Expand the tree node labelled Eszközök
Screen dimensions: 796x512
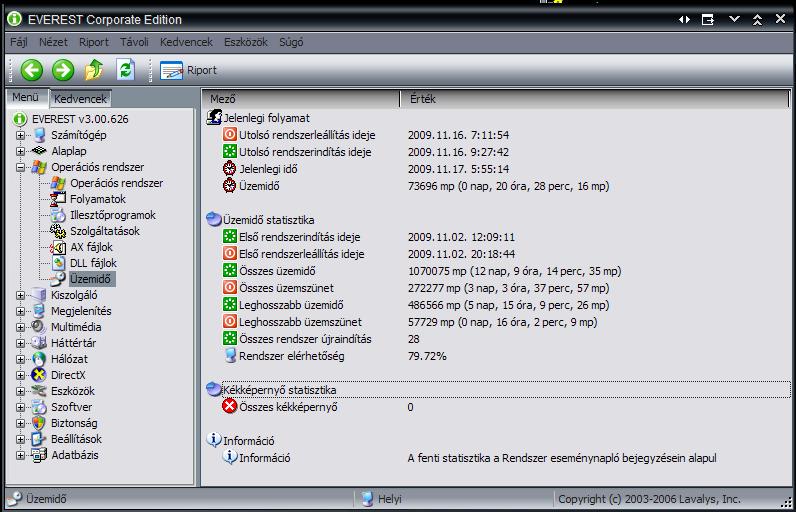click(x=20, y=391)
